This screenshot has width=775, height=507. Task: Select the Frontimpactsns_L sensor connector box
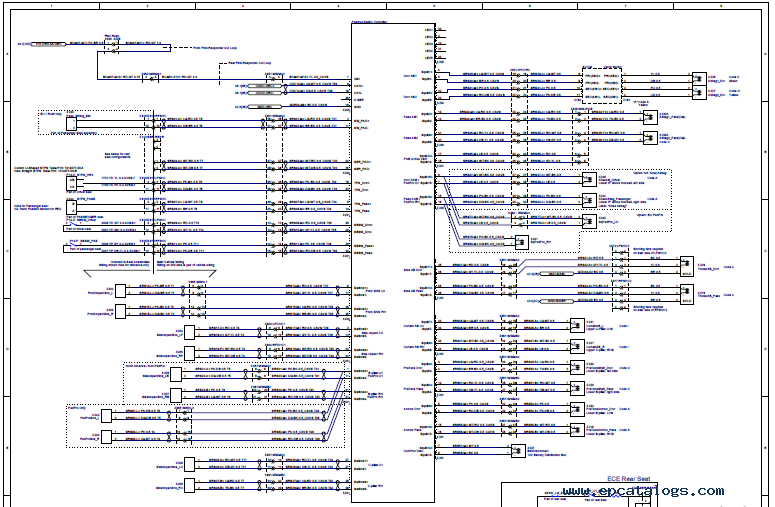point(121,291)
